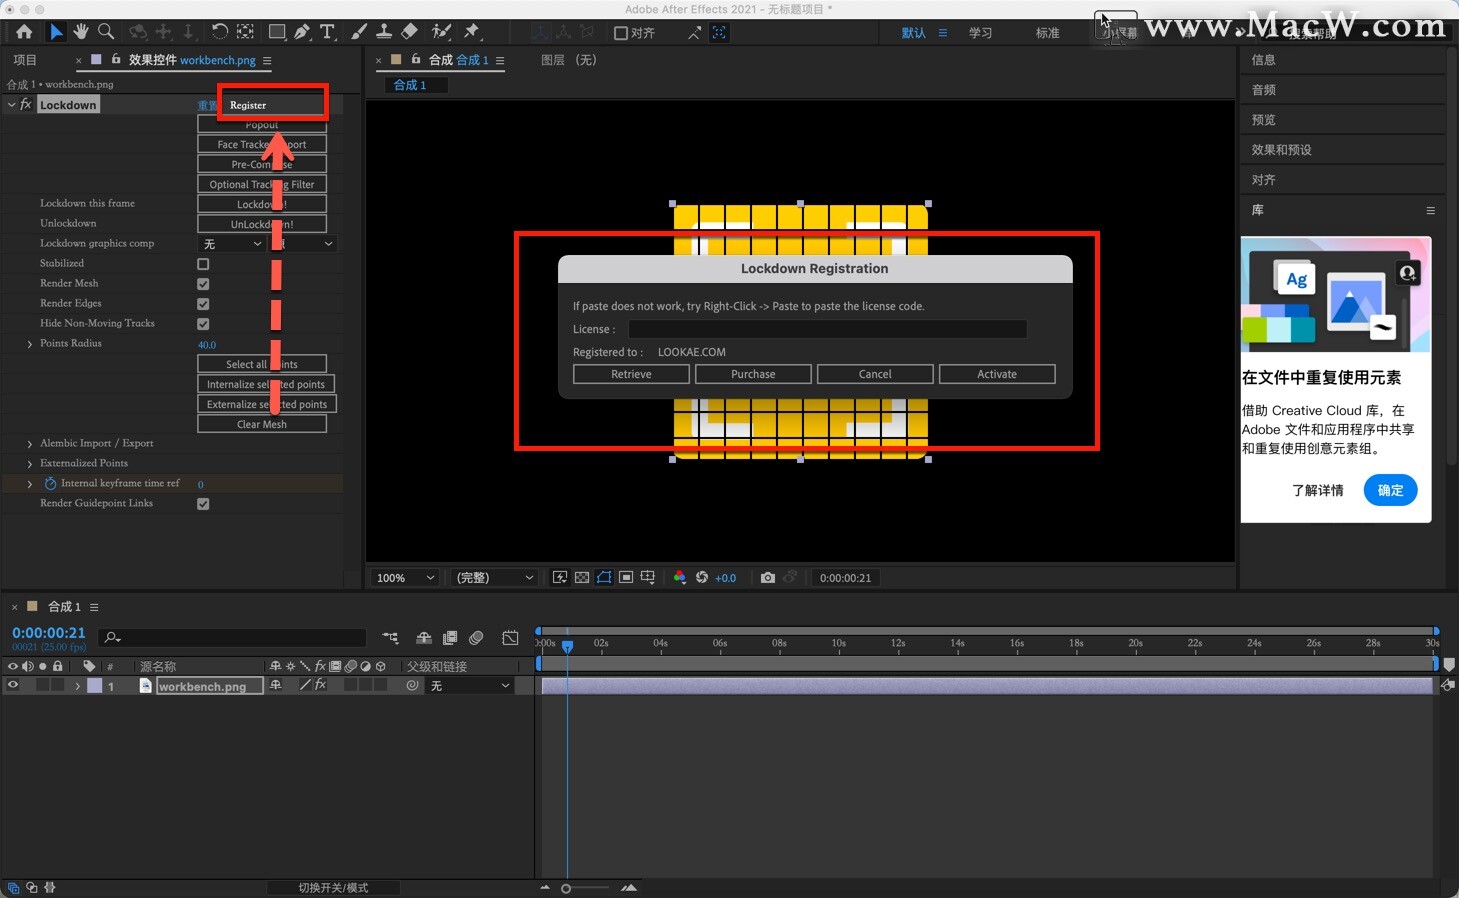The height and width of the screenshot is (898, 1459).
Task: Open the Home screen icon
Action: [x=24, y=32]
